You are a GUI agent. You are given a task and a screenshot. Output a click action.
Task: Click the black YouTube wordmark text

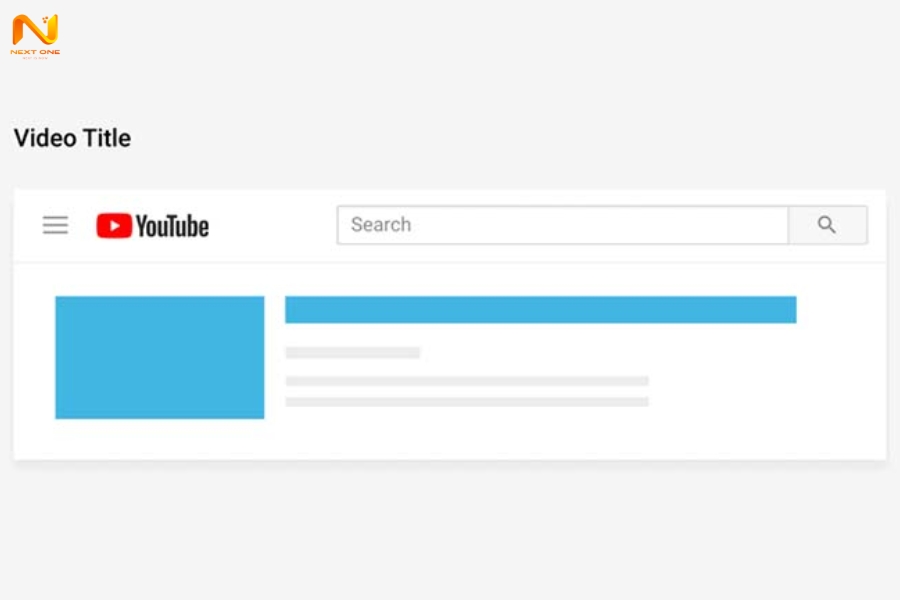point(172,226)
